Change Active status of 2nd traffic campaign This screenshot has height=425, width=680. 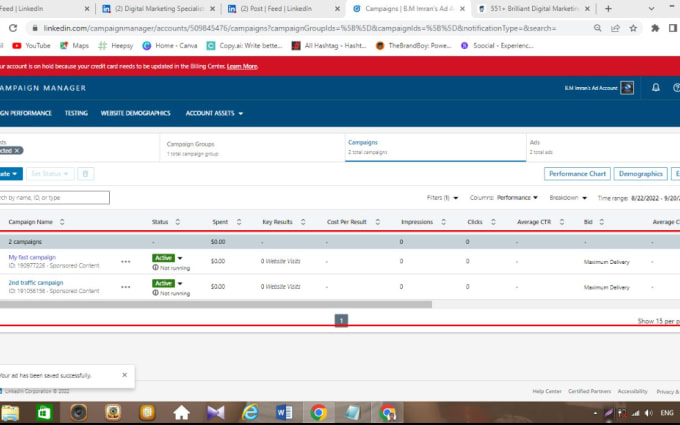[167, 283]
